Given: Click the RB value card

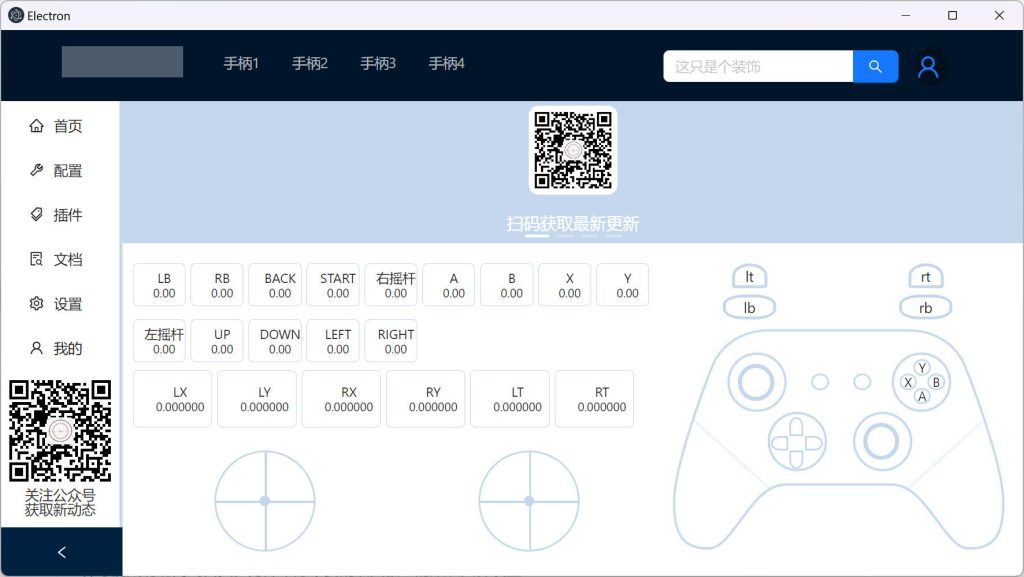Looking at the screenshot, I should coord(217,285).
